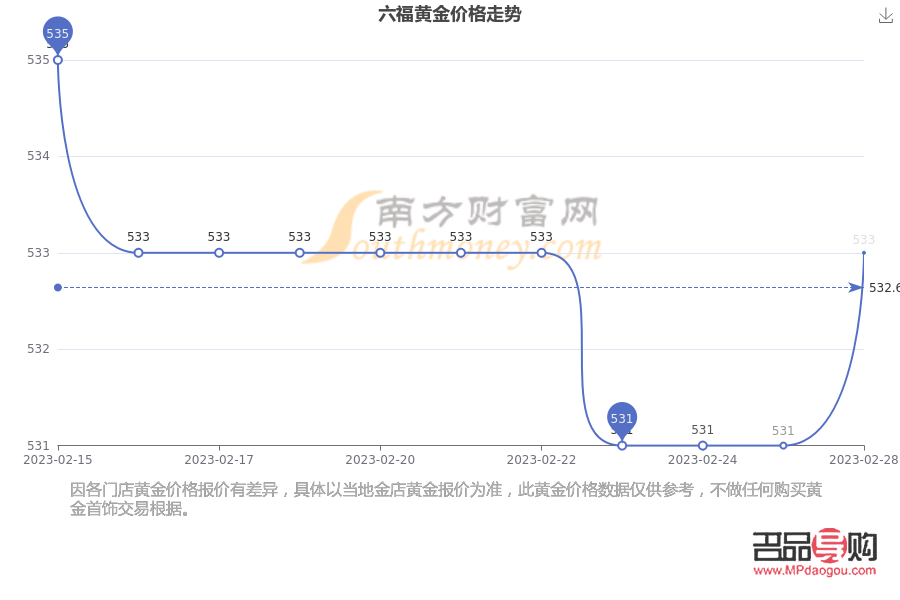Click the data point above 2023-02-17

pos(219,253)
